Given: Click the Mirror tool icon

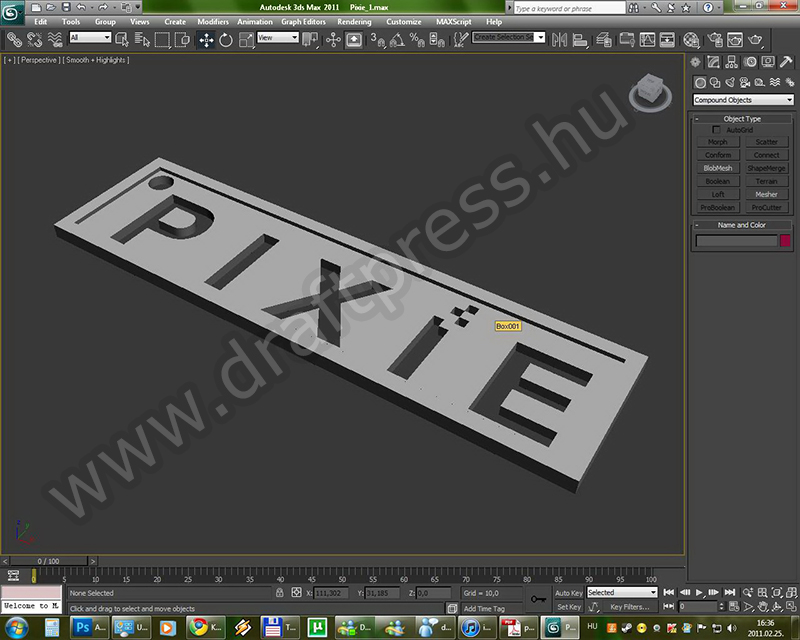Looking at the screenshot, I should 559,40.
